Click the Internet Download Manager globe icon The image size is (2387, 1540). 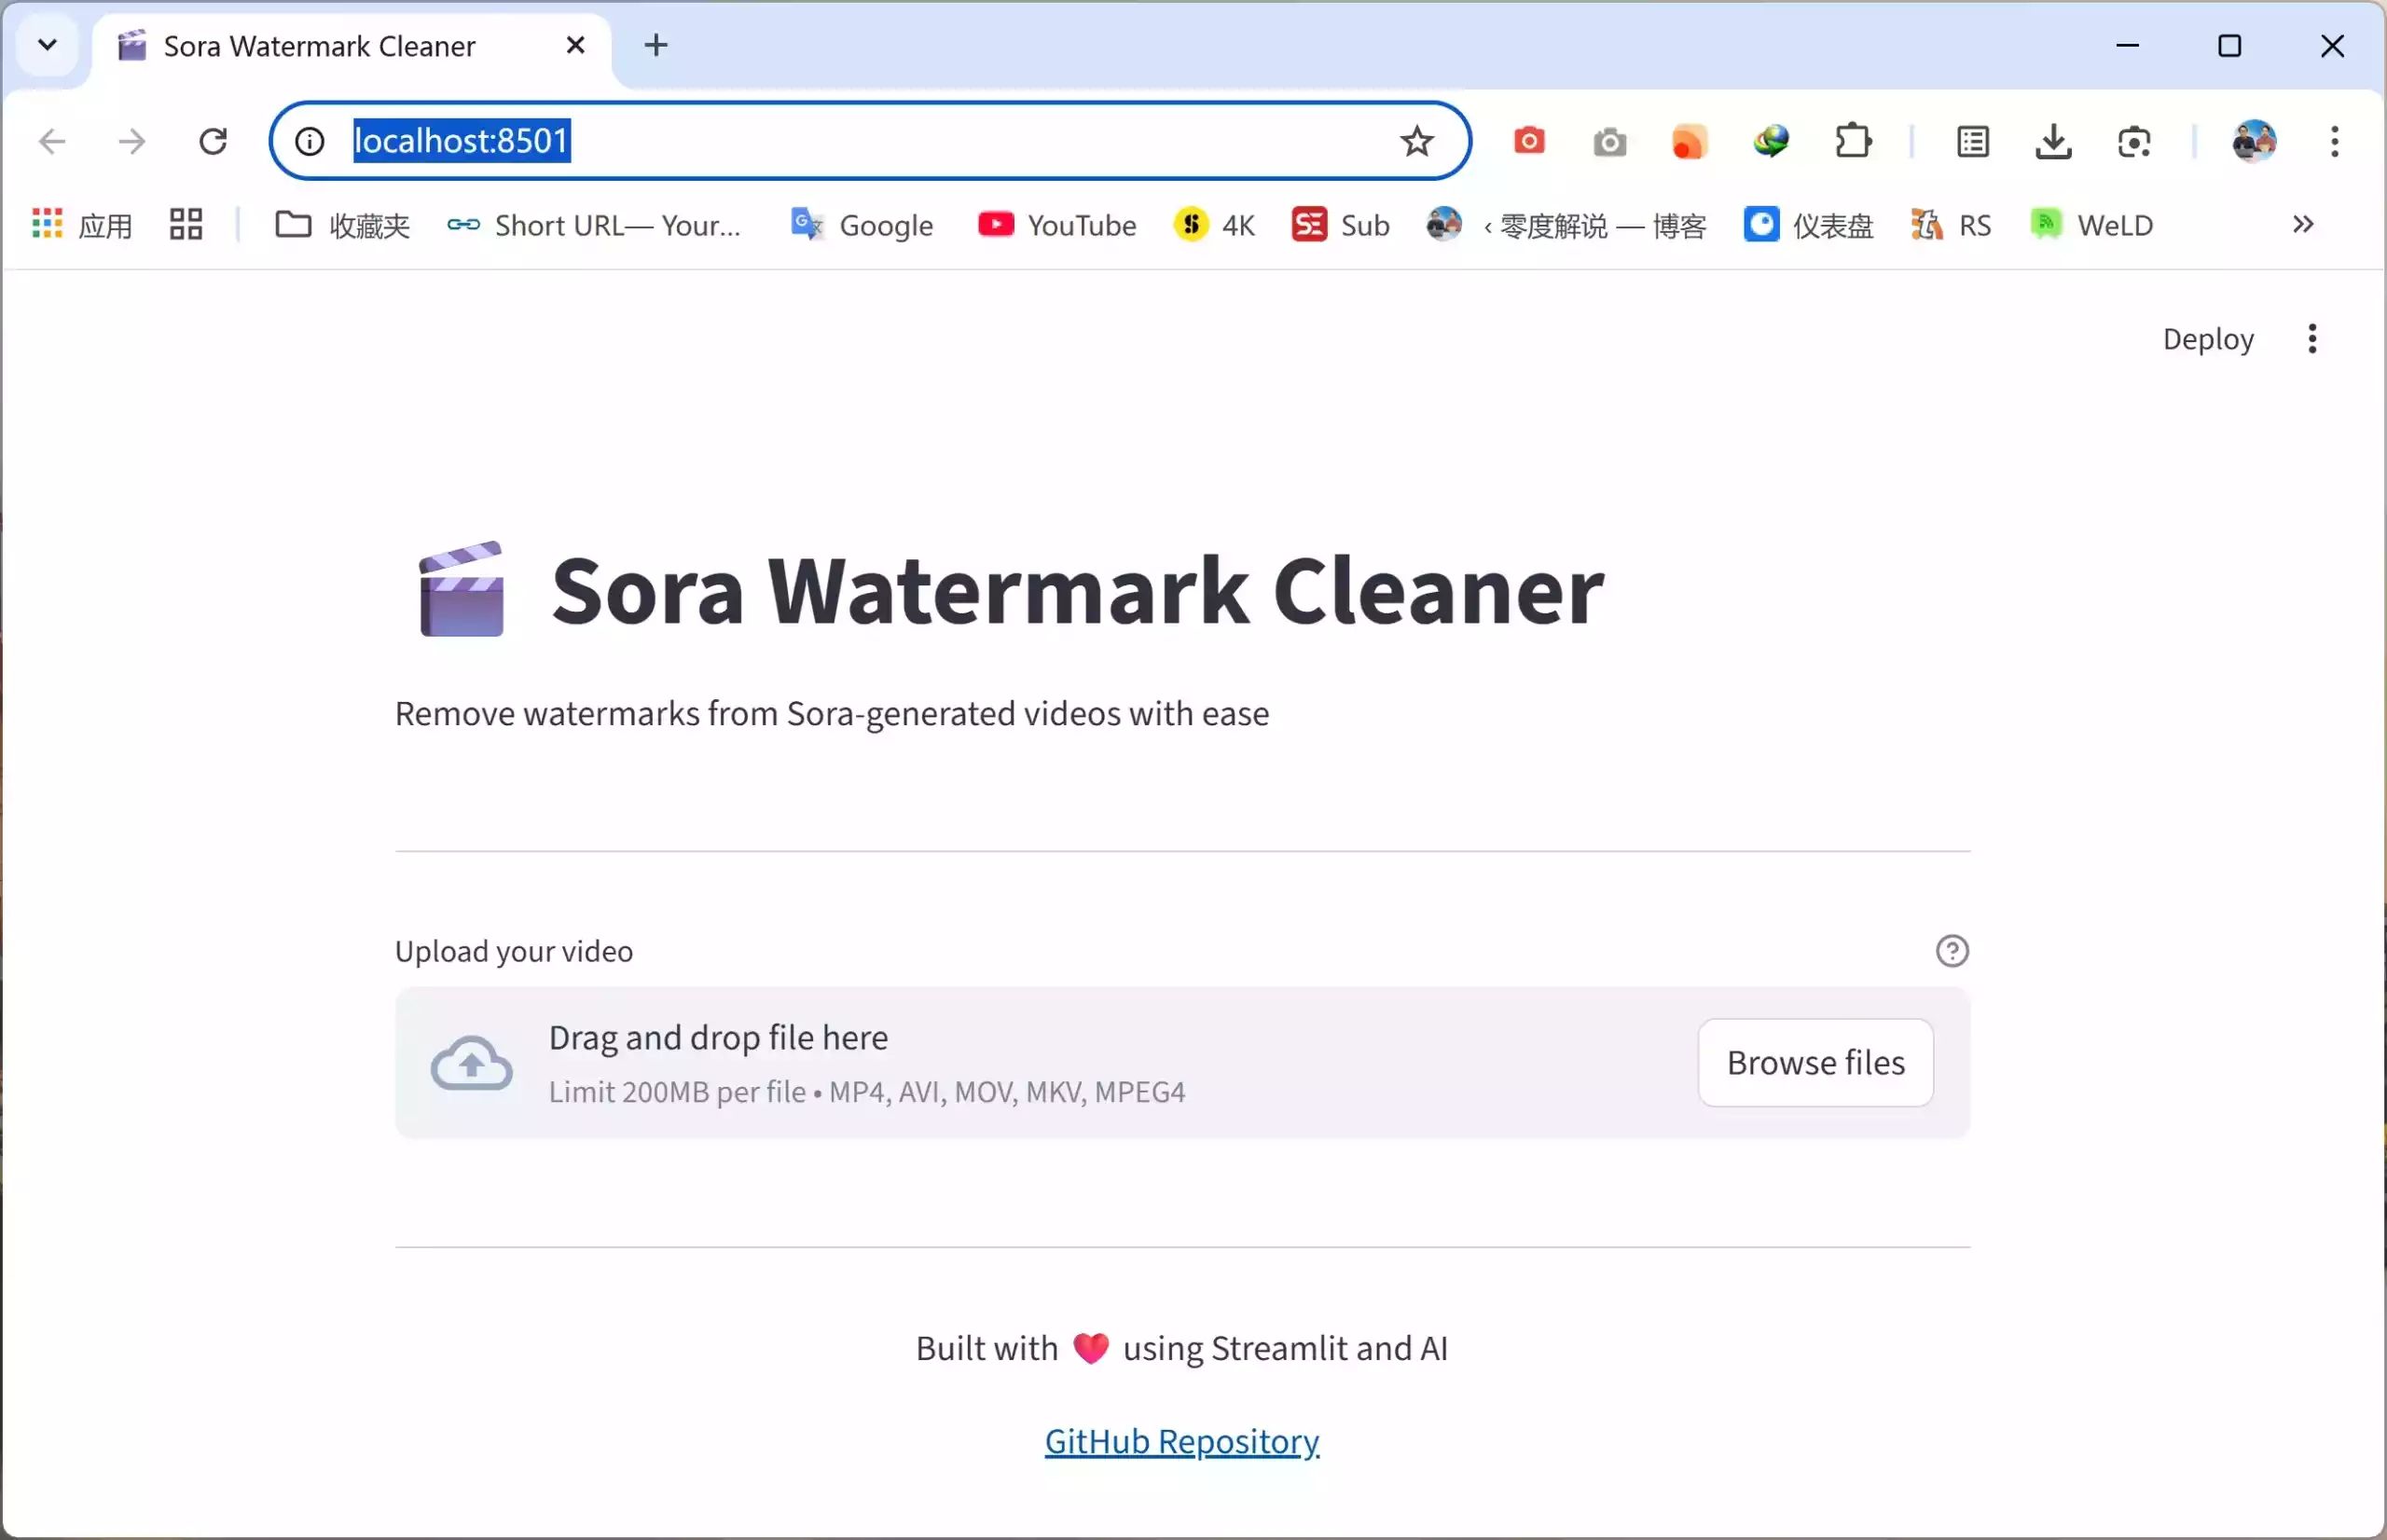(x=1770, y=141)
